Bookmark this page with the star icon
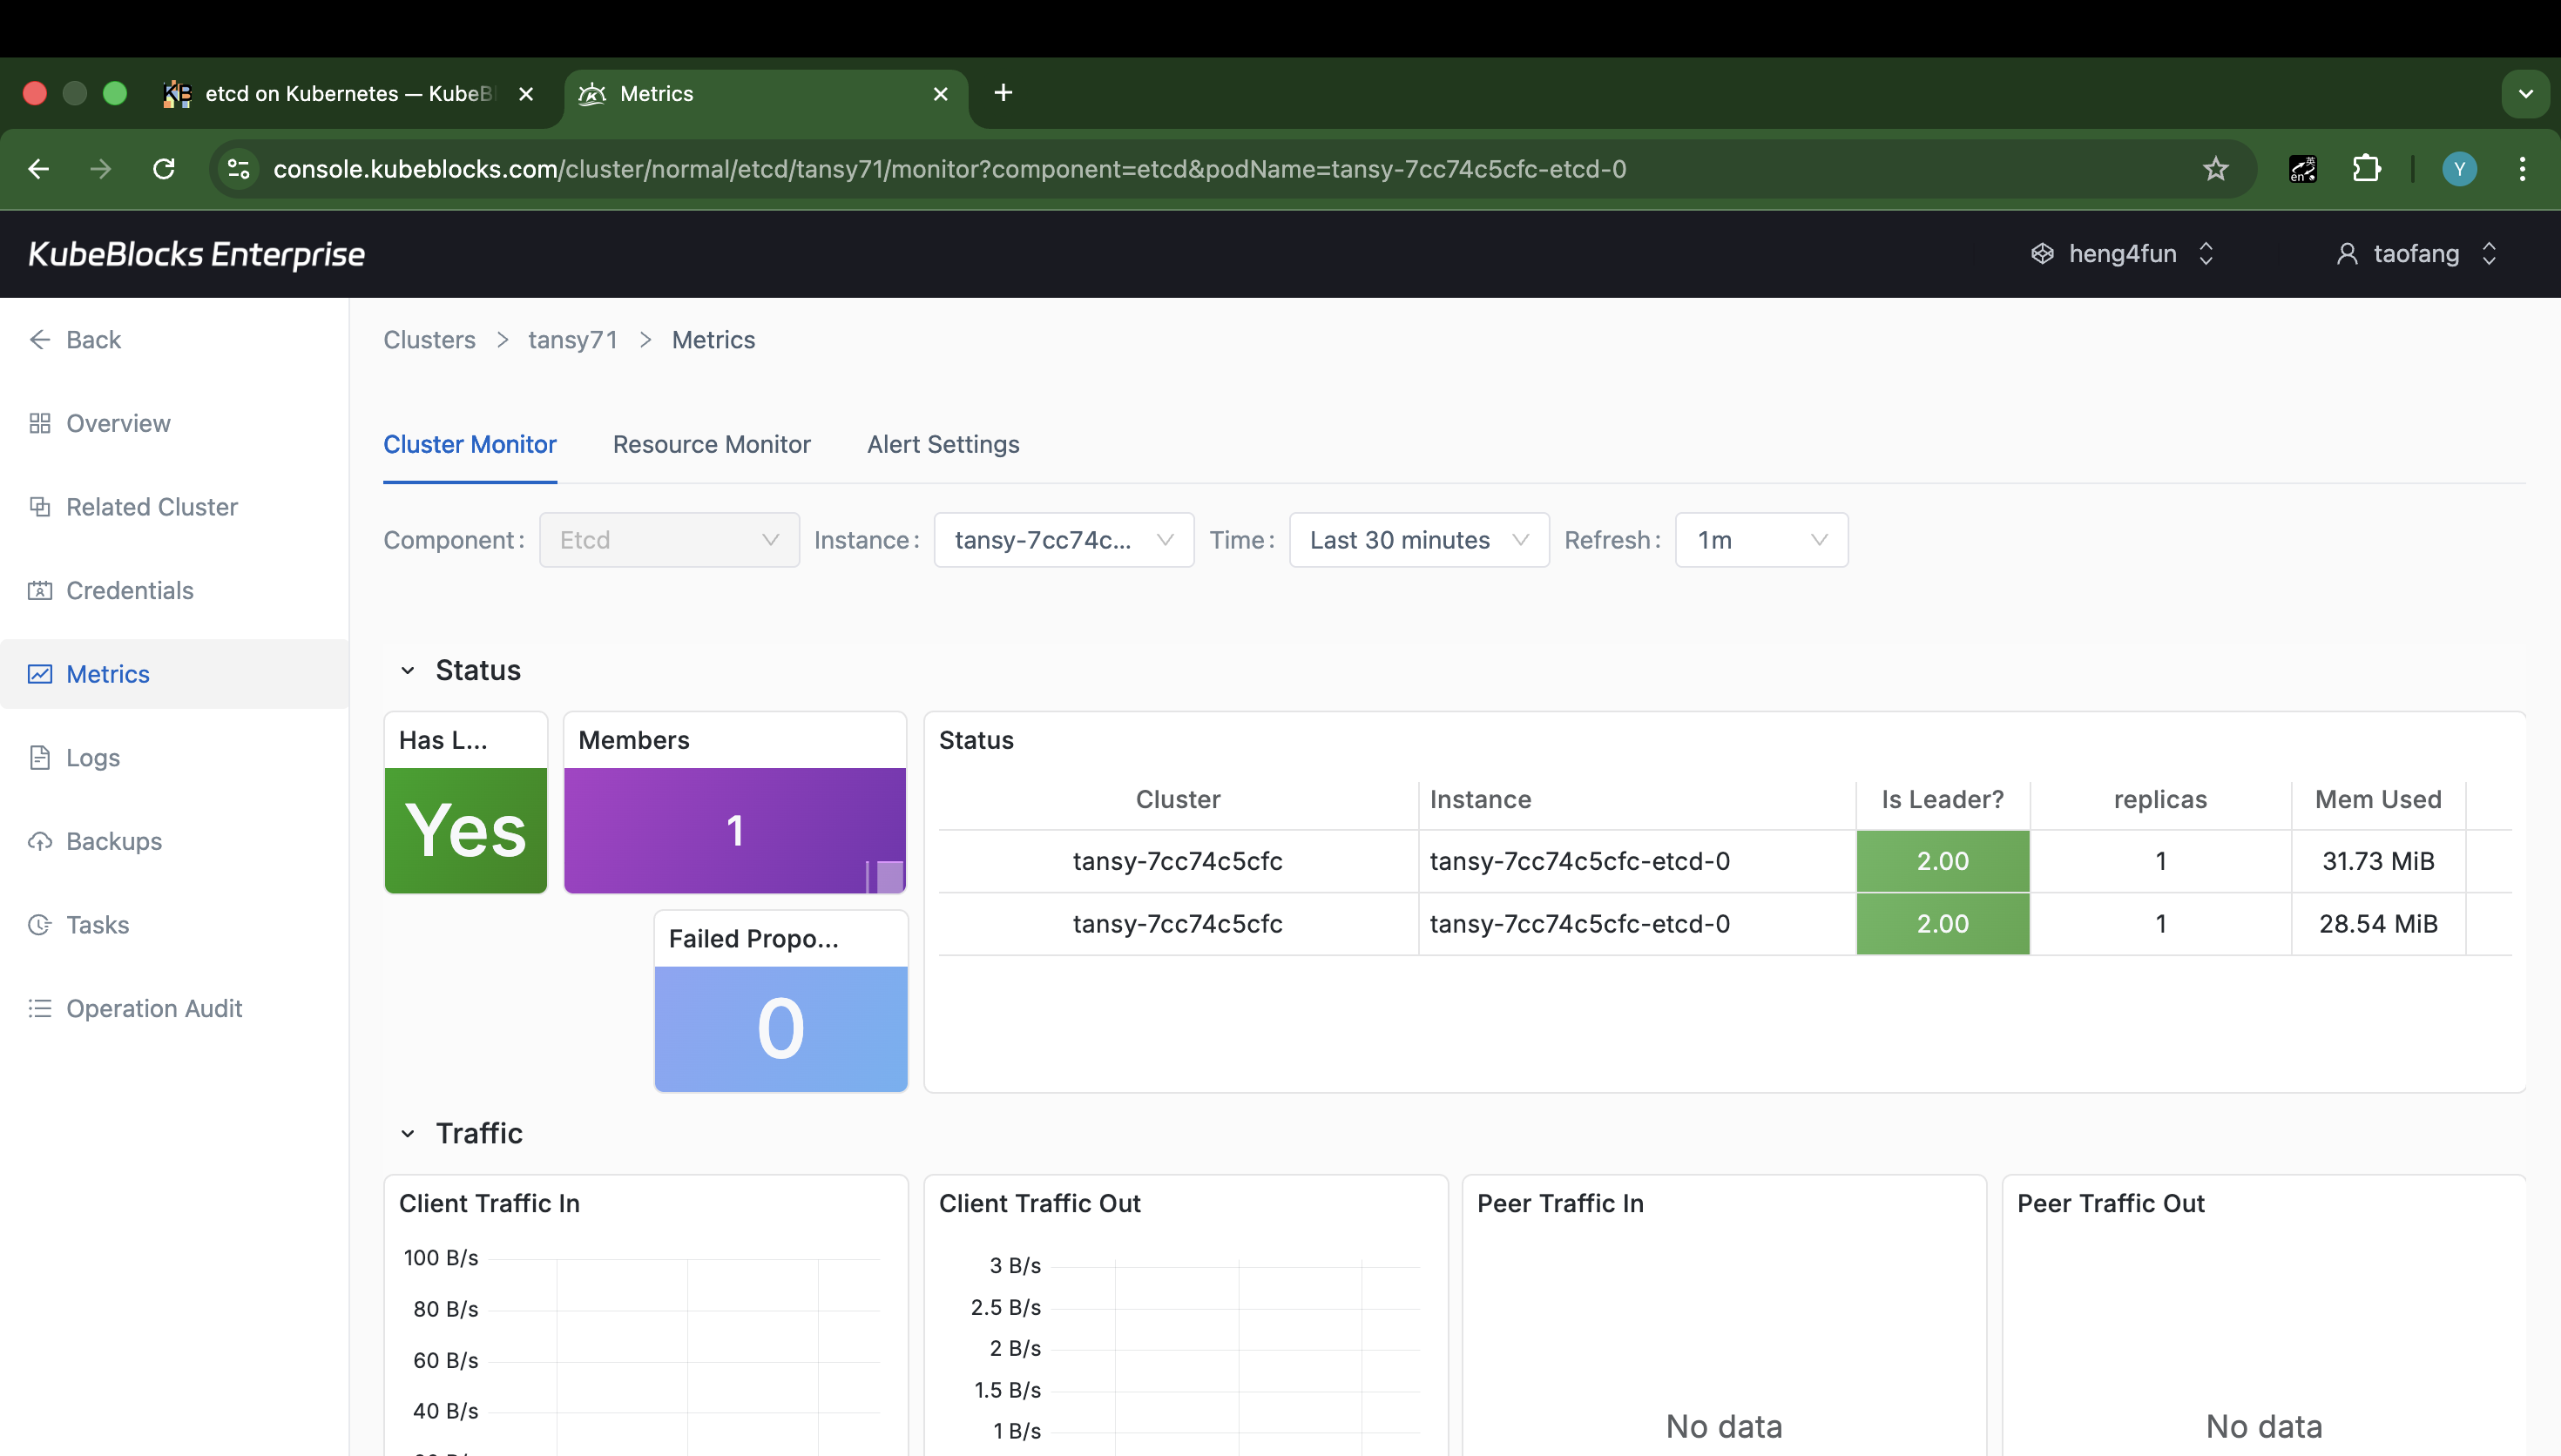Viewport: 2561px width, 1456px height. pos(2216,169)
